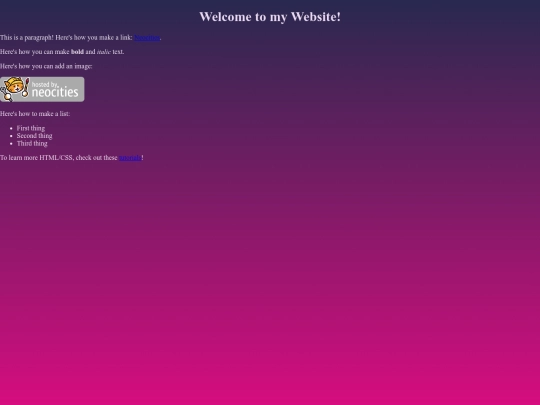Click the bold word 'bold'

[77, 52]
